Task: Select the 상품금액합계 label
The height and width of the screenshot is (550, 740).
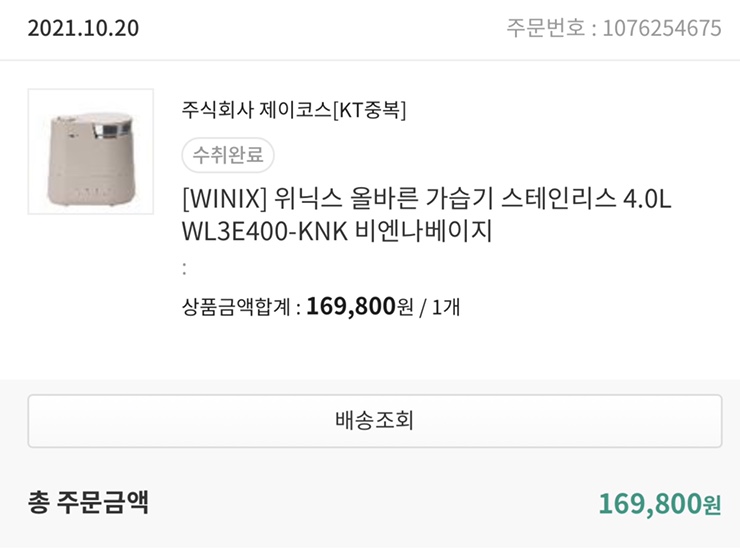Action: (x=236, y=307)
